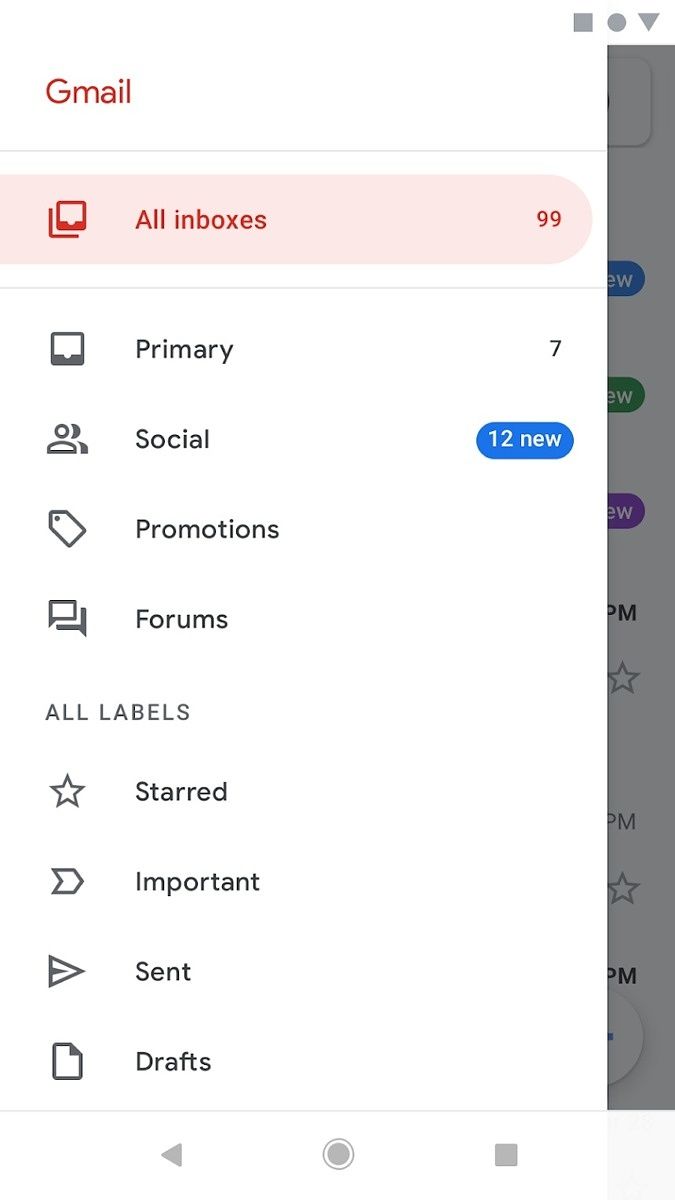Click the Gmail logo

[x=88, y=90]
